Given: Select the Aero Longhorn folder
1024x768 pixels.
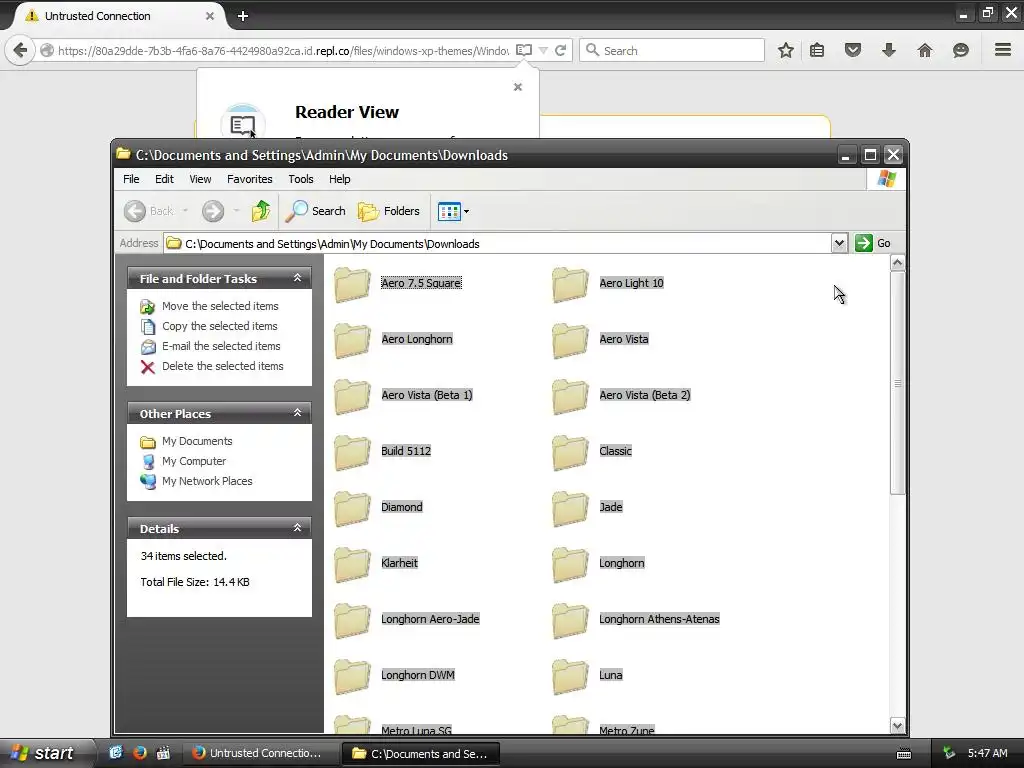Looking at the screenshot, I should [394, 340].
